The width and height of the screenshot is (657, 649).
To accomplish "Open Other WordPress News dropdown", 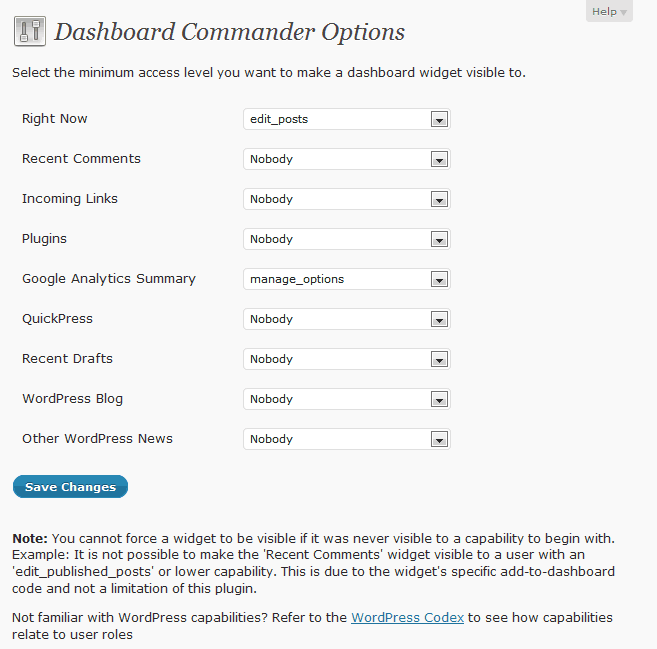I will point(347,440).
